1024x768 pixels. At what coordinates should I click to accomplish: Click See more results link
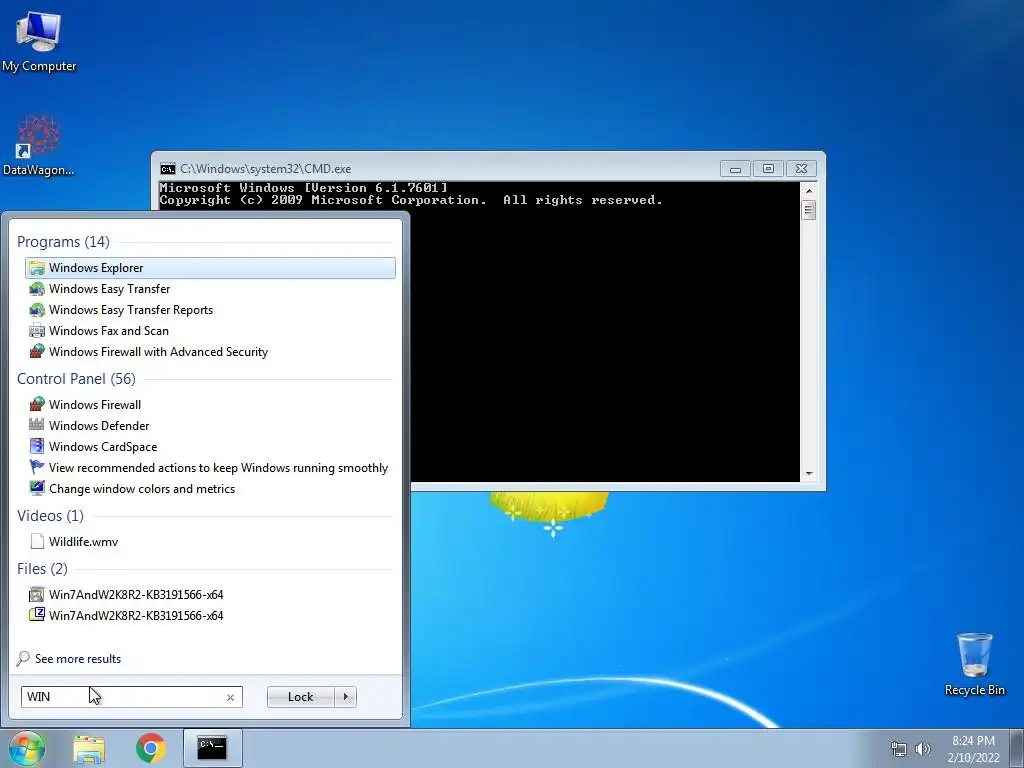coord(78,659)
